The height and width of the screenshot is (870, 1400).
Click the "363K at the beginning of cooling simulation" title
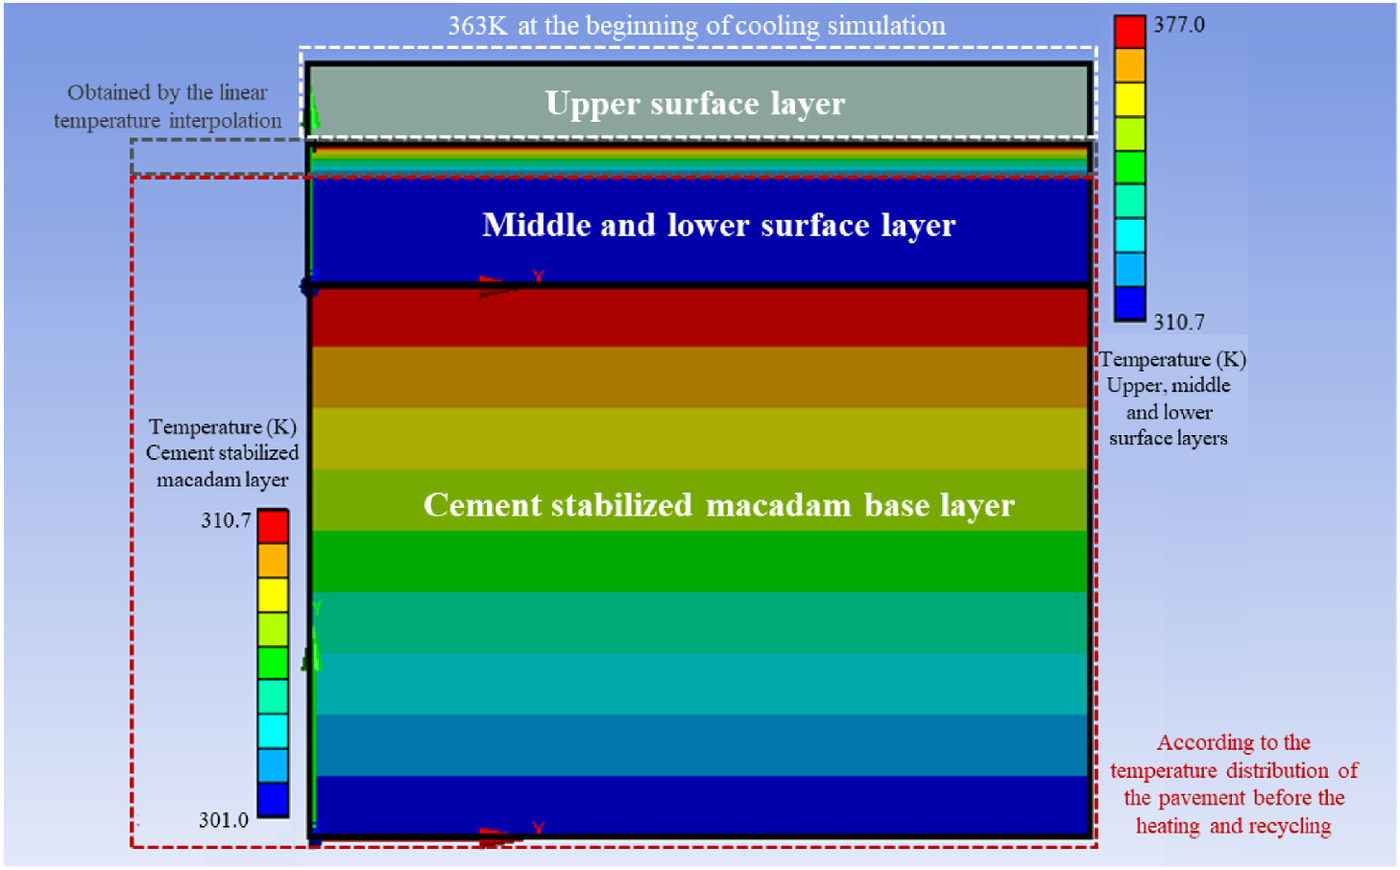(696, 25)
